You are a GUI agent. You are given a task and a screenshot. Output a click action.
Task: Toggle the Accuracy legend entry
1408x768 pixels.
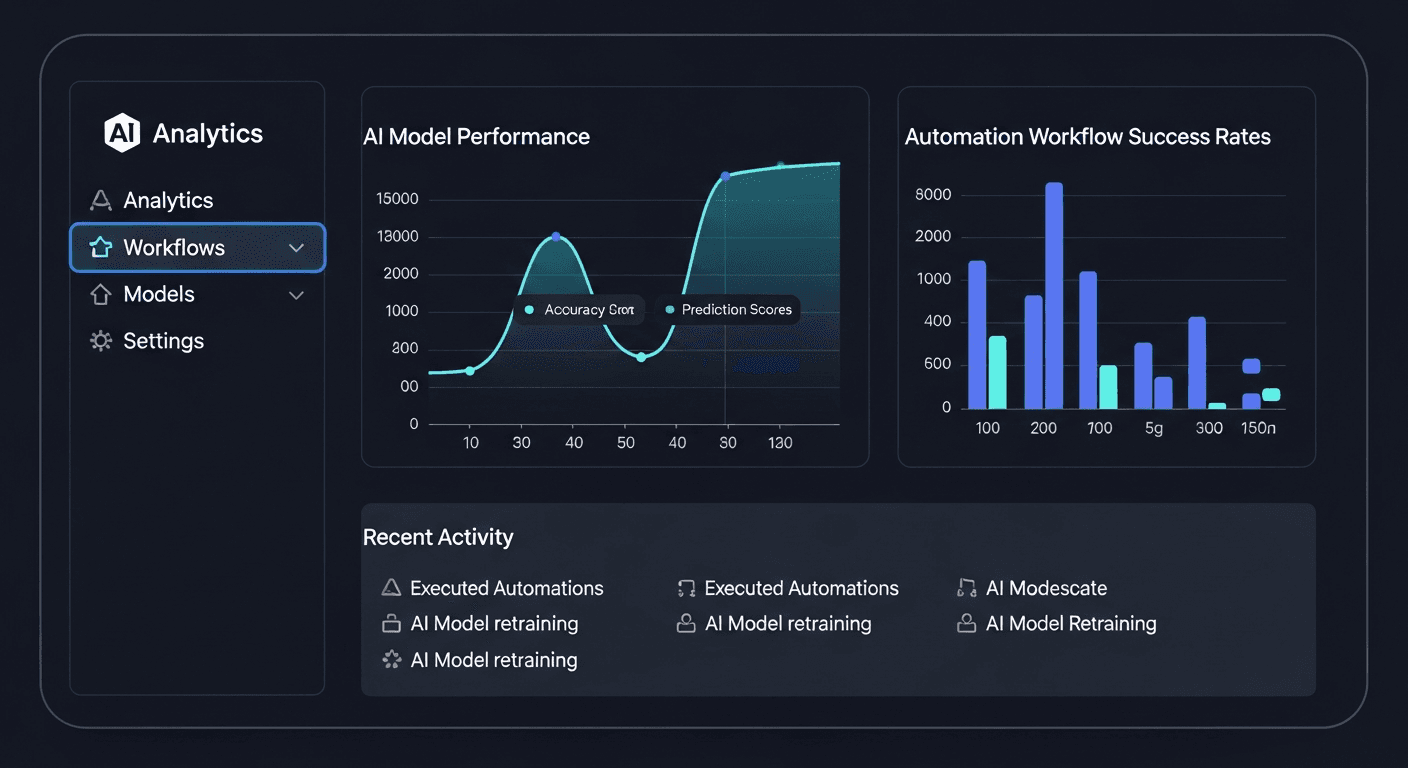point(580,310)
